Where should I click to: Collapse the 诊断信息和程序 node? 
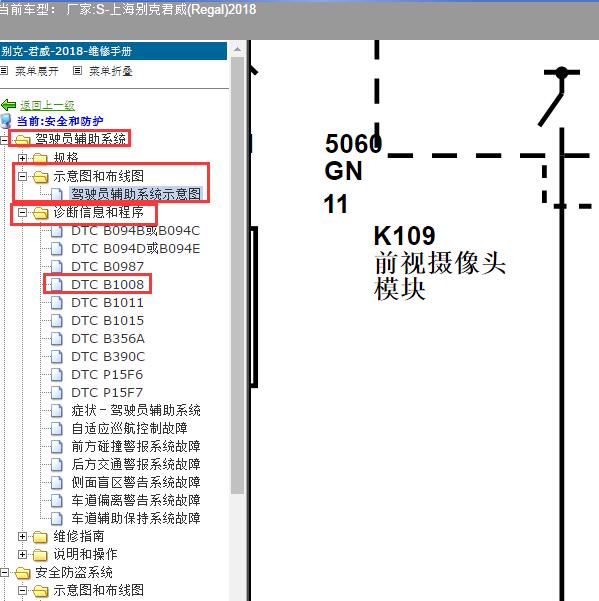[x=22, y=212]
